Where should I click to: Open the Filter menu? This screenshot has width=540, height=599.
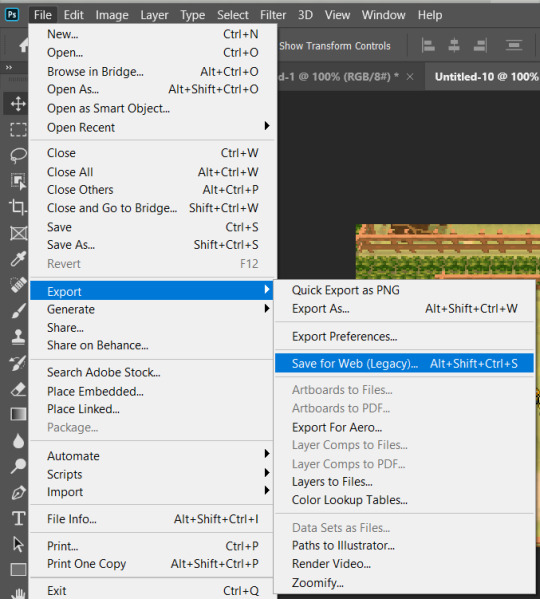click(x=273, y=15)
